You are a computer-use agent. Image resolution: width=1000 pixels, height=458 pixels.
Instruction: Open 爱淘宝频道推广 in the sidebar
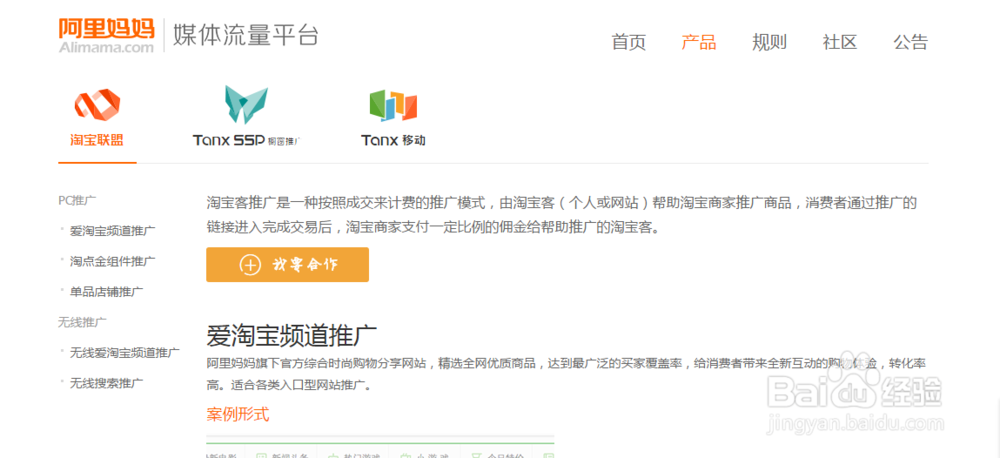pos(112,230)
